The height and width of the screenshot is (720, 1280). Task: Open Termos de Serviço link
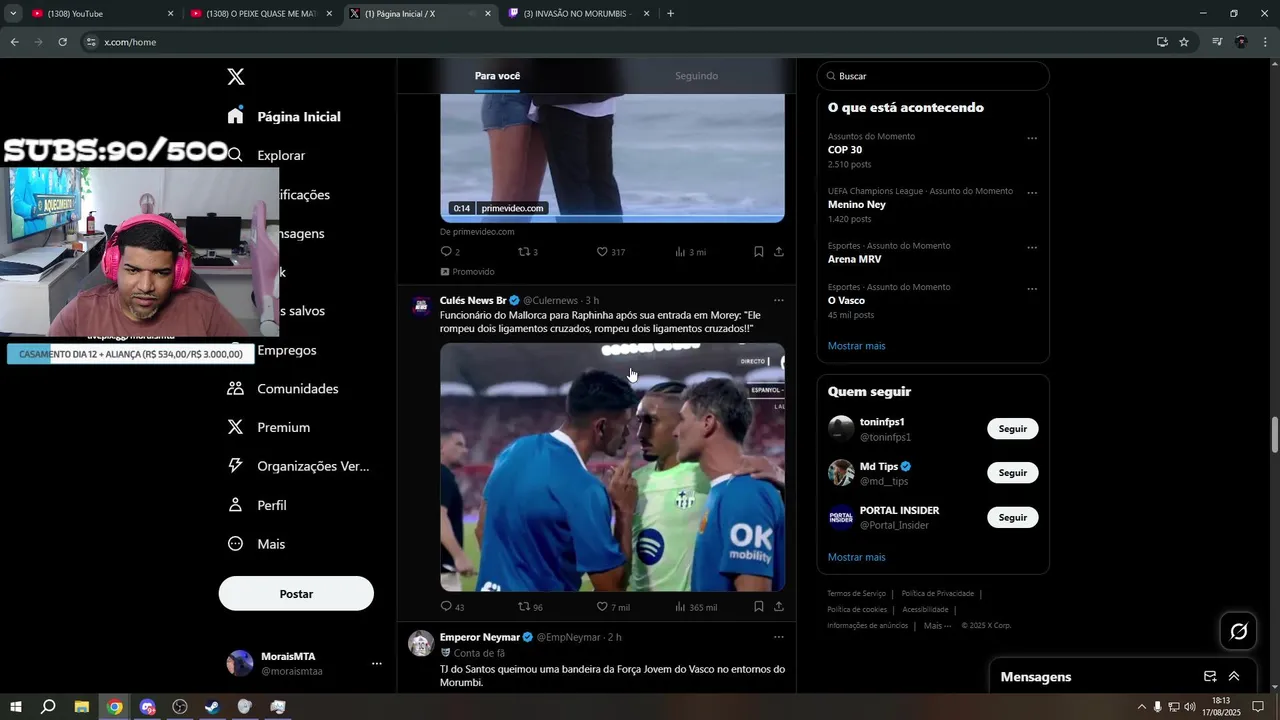(856, 594)
